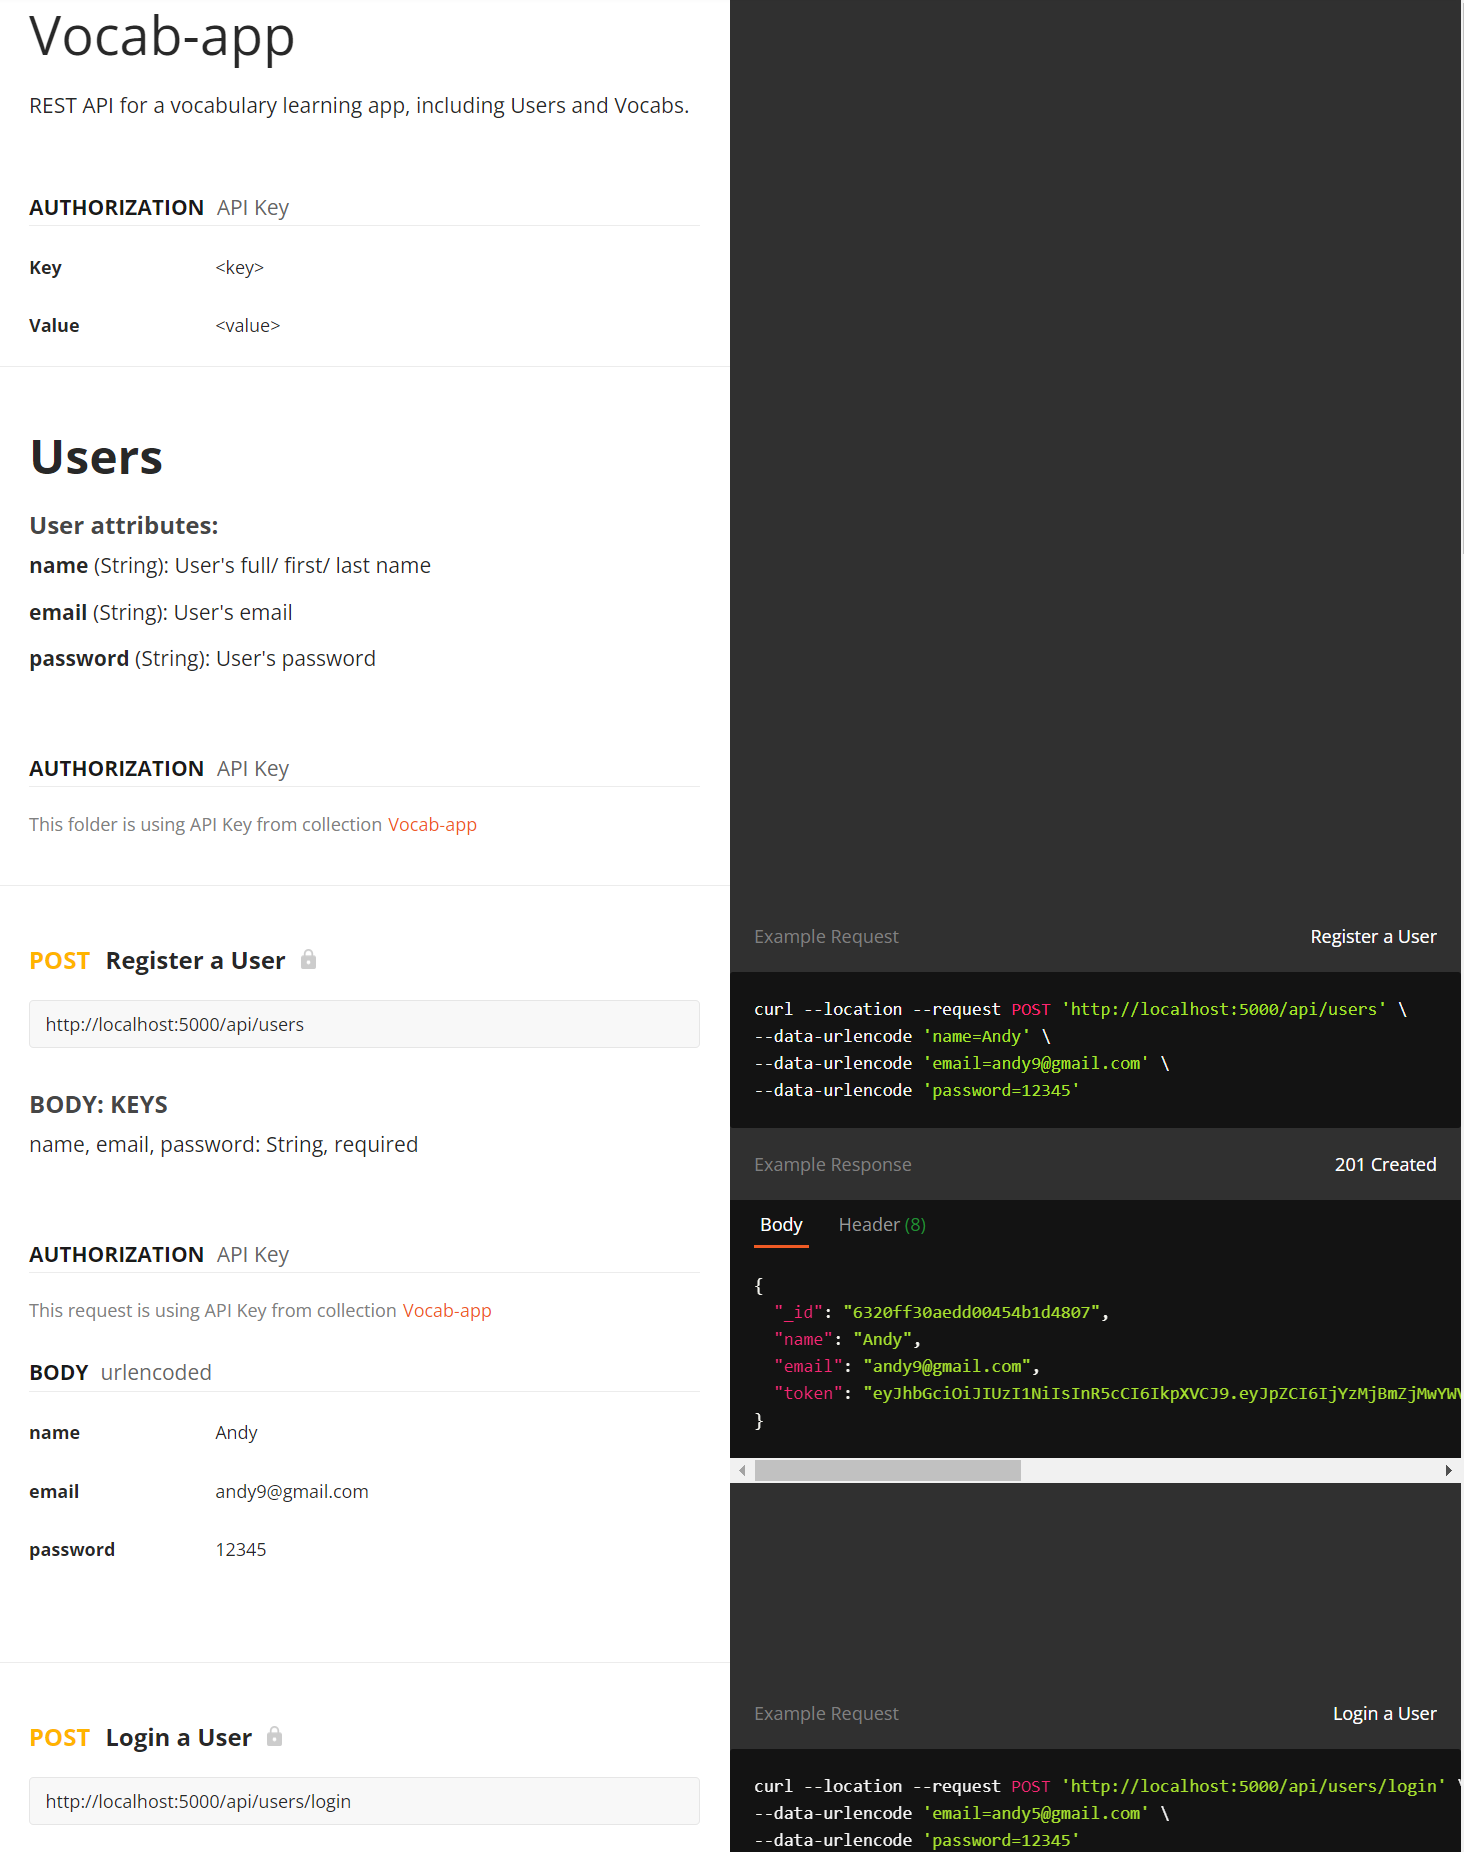The height and width of the screenshot is (1852, 1464).
Task: Switch to the Header (8) response tab
Action: pos(882,1225)
